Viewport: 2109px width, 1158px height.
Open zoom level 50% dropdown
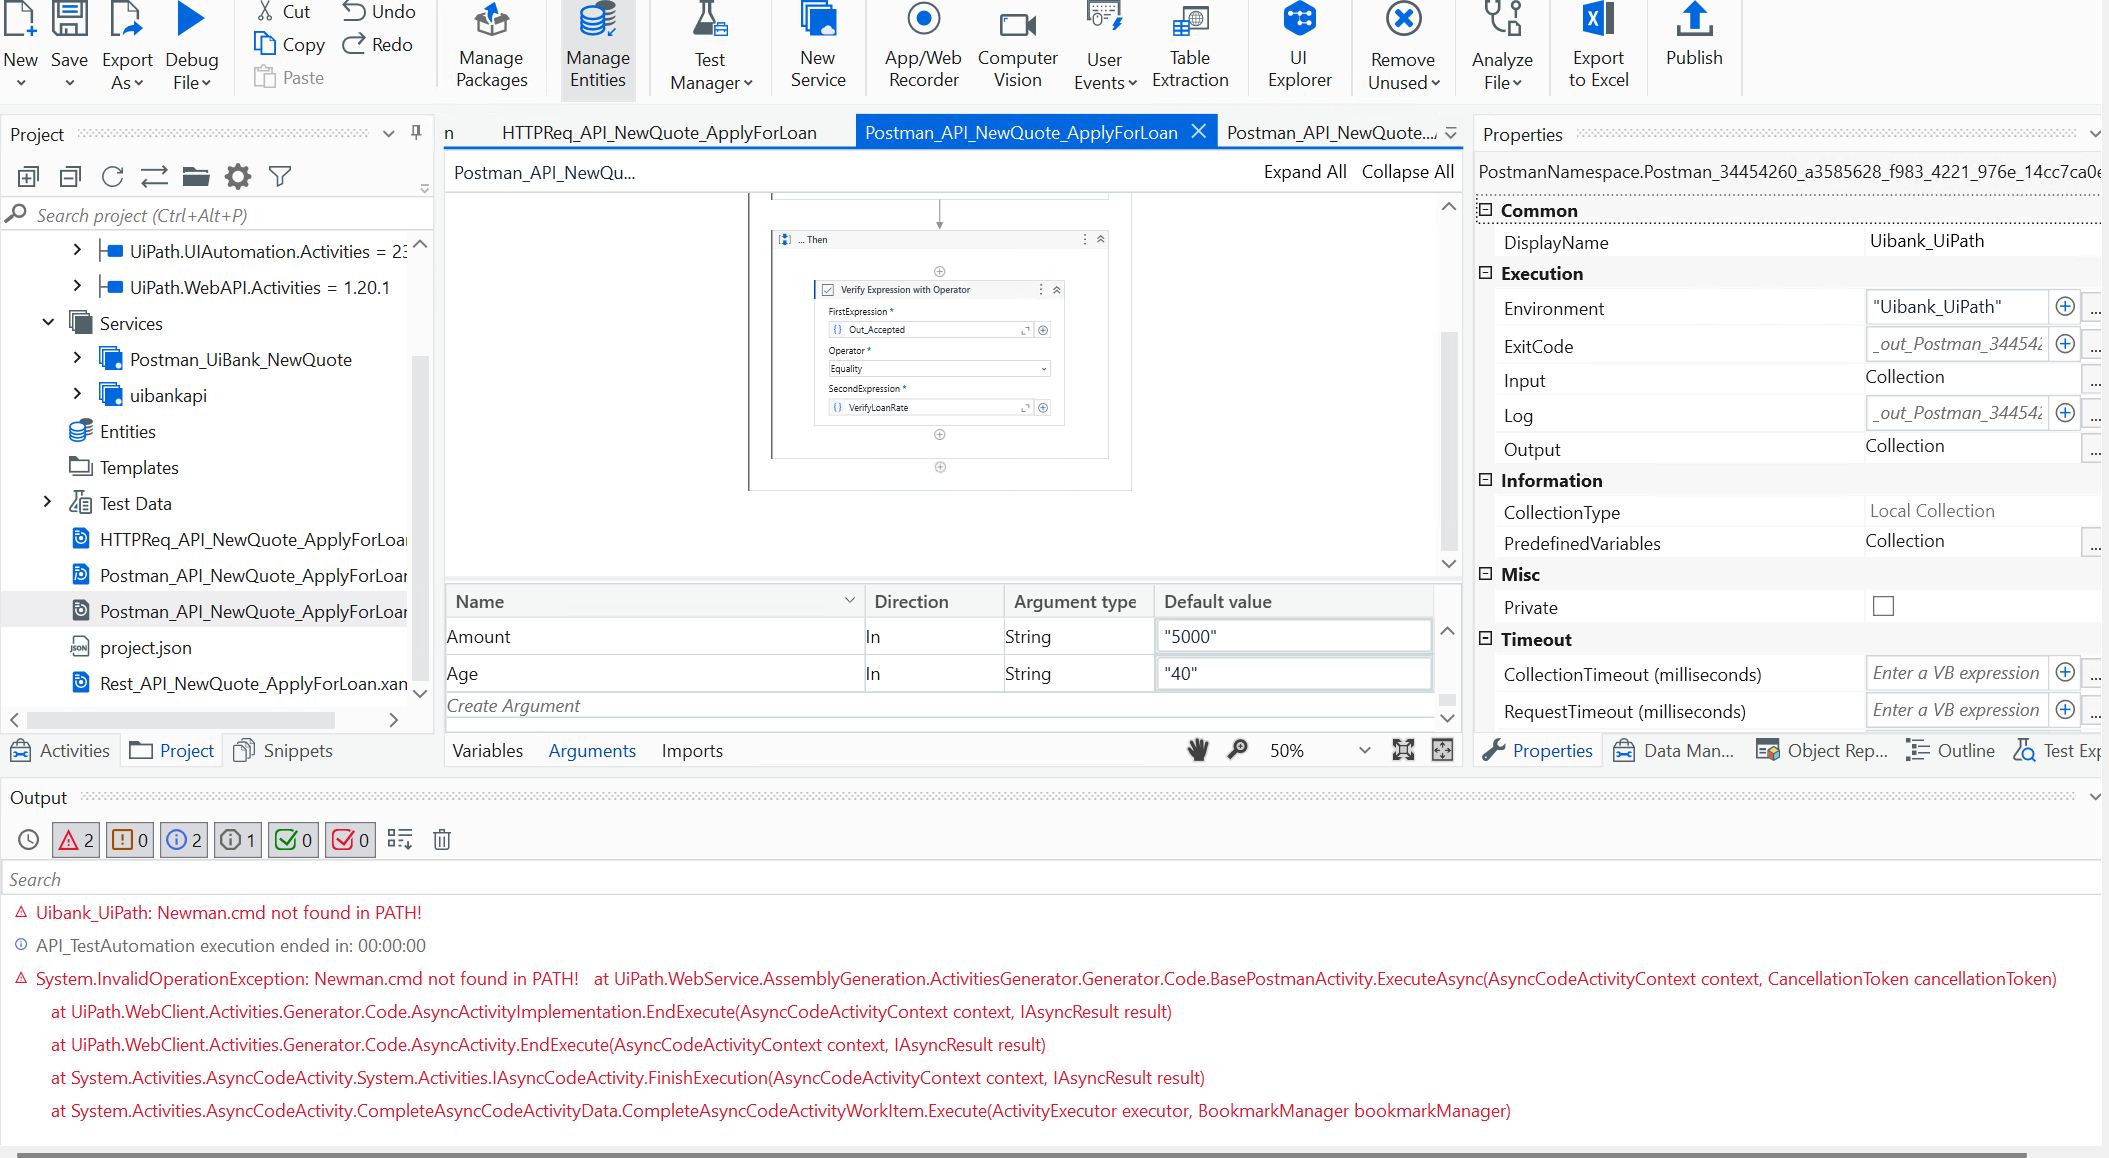click(1364, 751)
